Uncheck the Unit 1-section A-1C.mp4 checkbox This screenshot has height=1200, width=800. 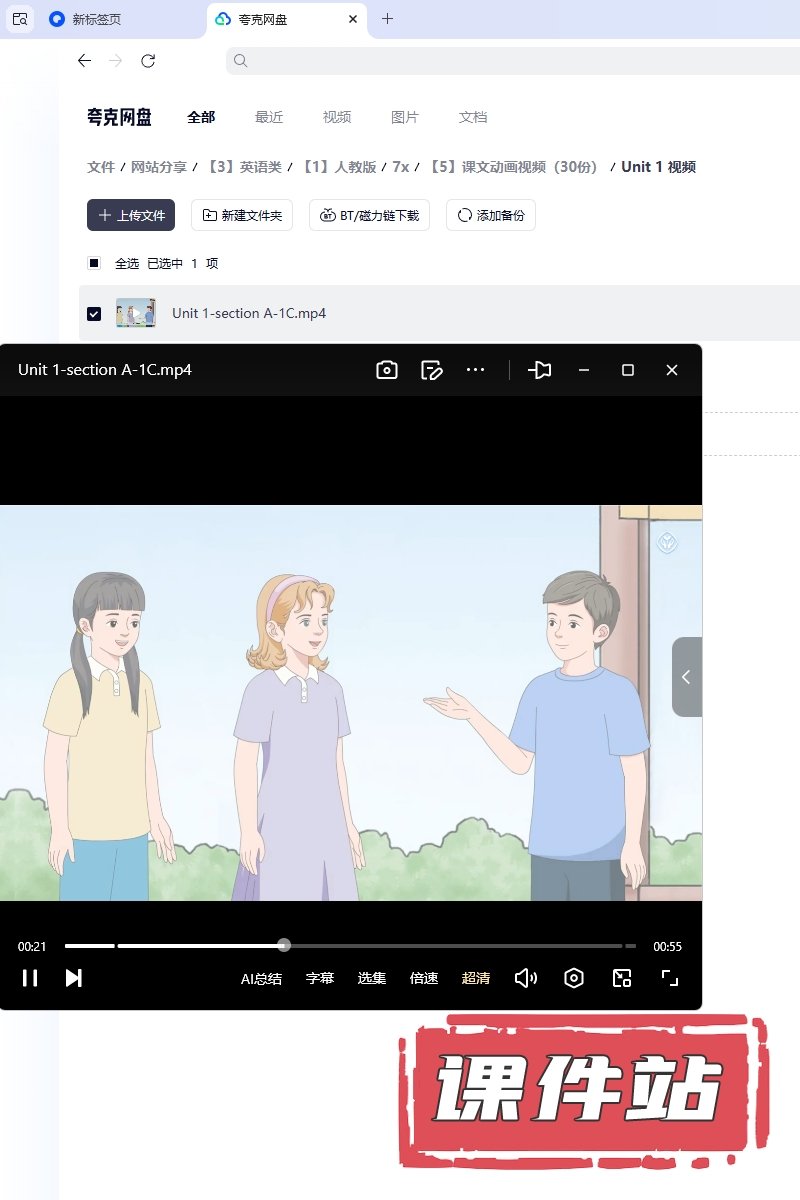click(x=94, y=314)
